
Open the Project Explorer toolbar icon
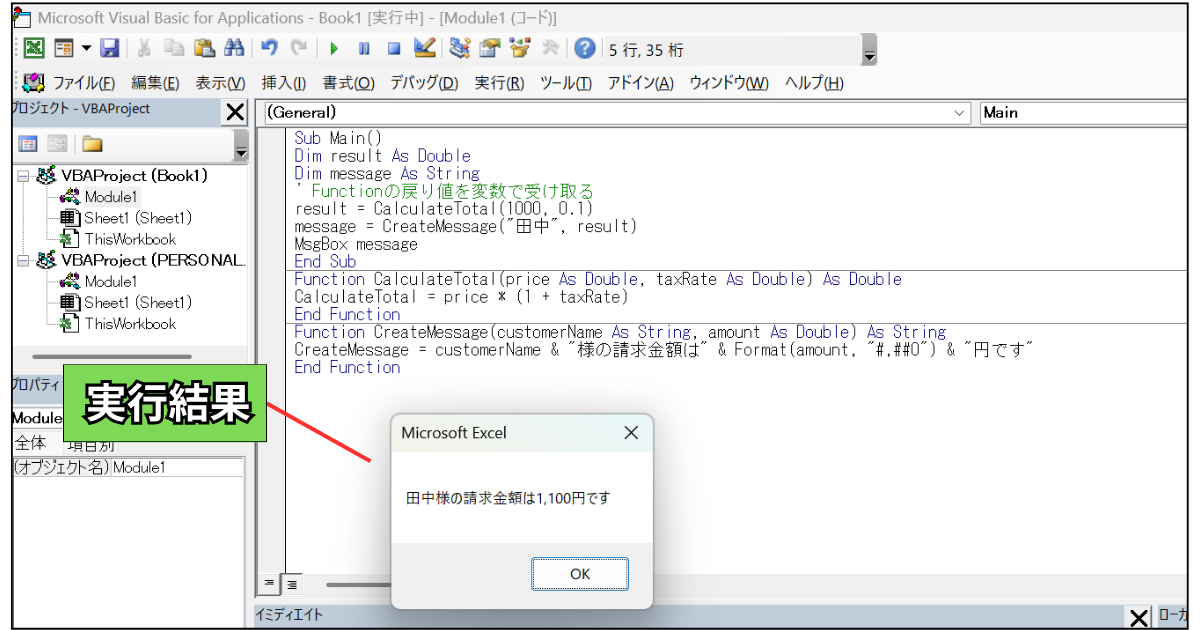tap(460, 49)
